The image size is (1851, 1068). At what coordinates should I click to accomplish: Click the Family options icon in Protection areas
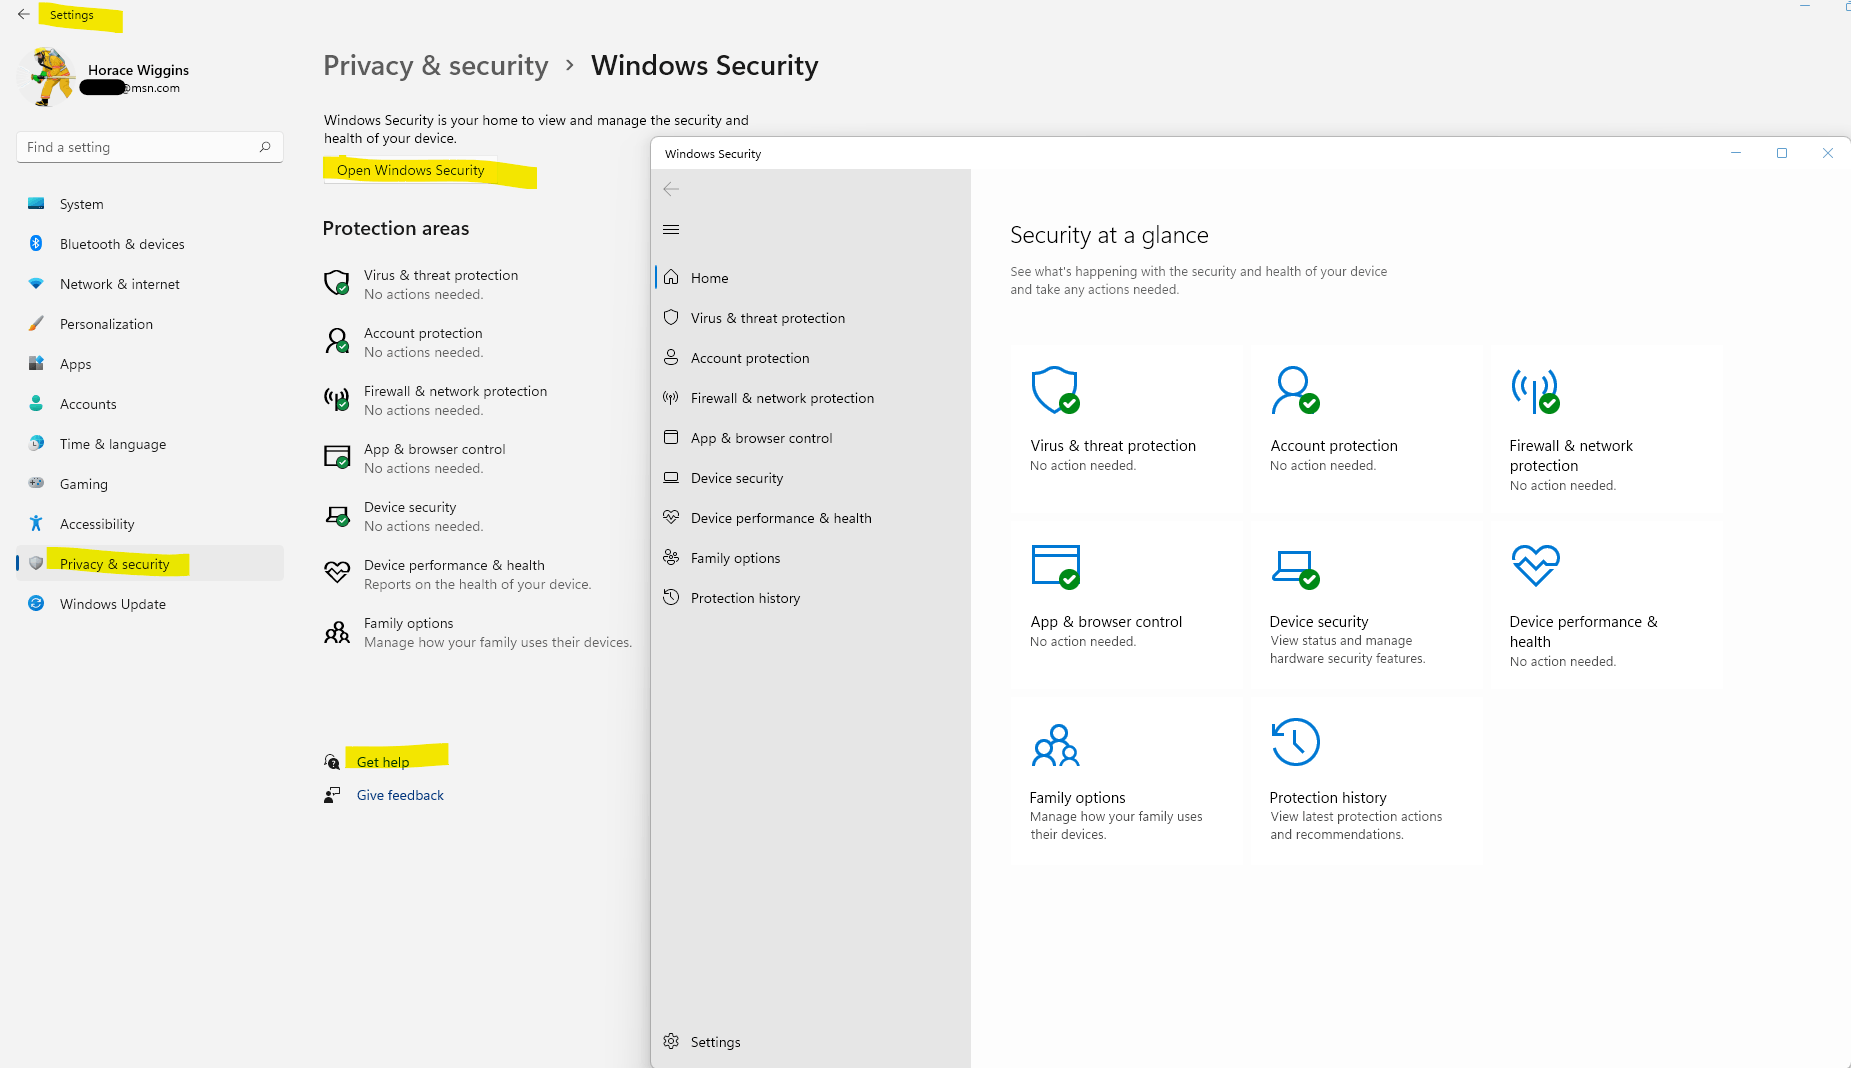337,632
